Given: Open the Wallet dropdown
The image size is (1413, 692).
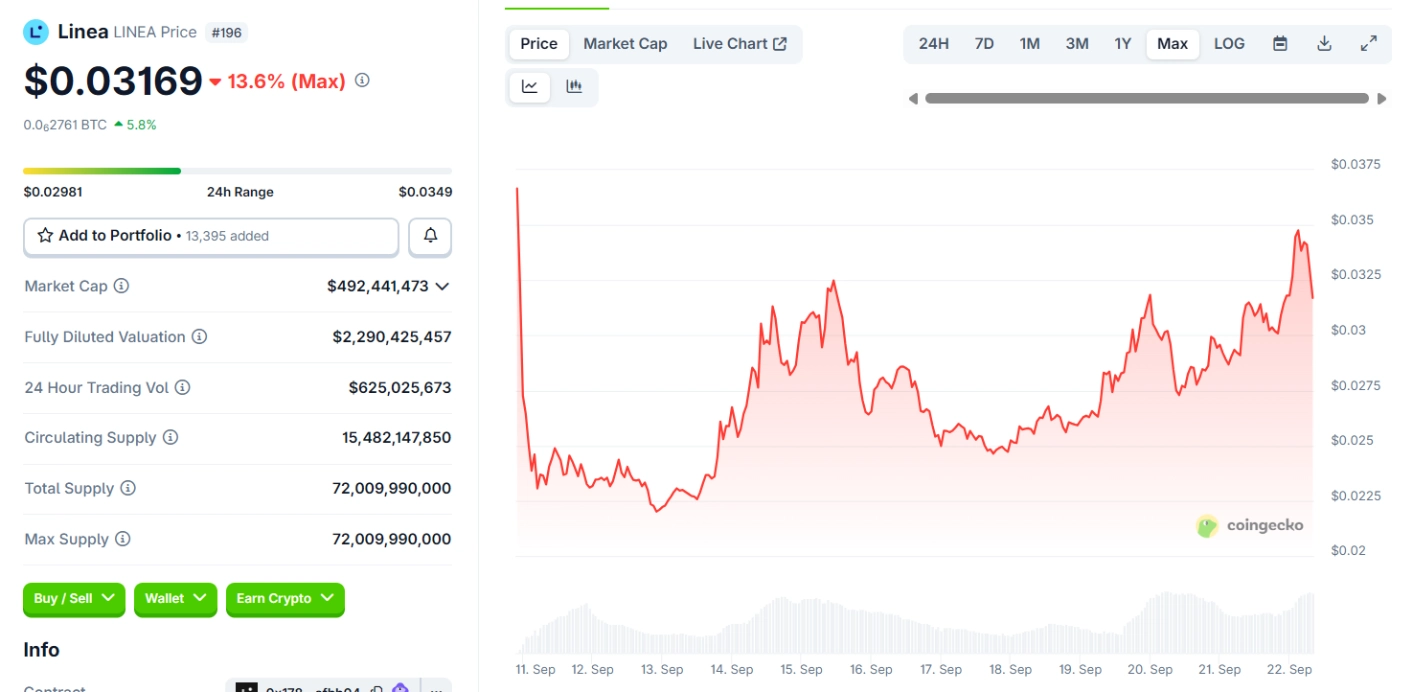Looking at the screenshot, I should [x=175, y=599].
